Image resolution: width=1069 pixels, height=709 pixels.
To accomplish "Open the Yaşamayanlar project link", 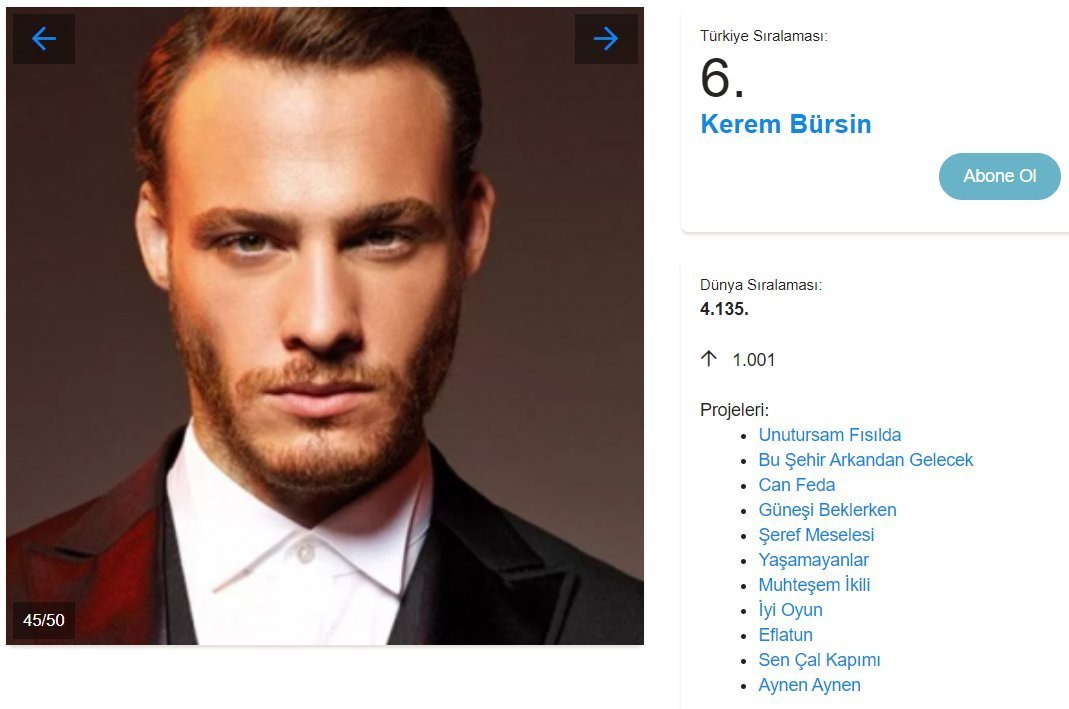I will point(813,560).
